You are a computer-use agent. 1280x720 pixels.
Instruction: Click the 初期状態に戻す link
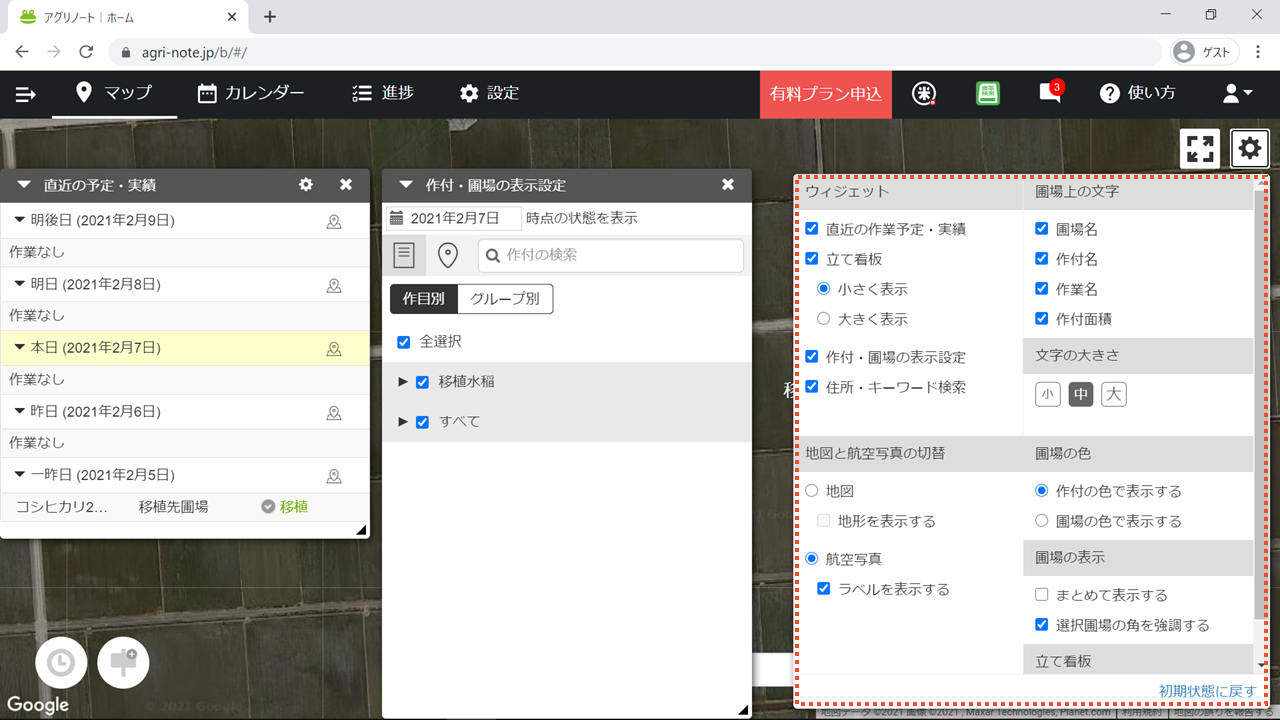tap(1207, 691)
